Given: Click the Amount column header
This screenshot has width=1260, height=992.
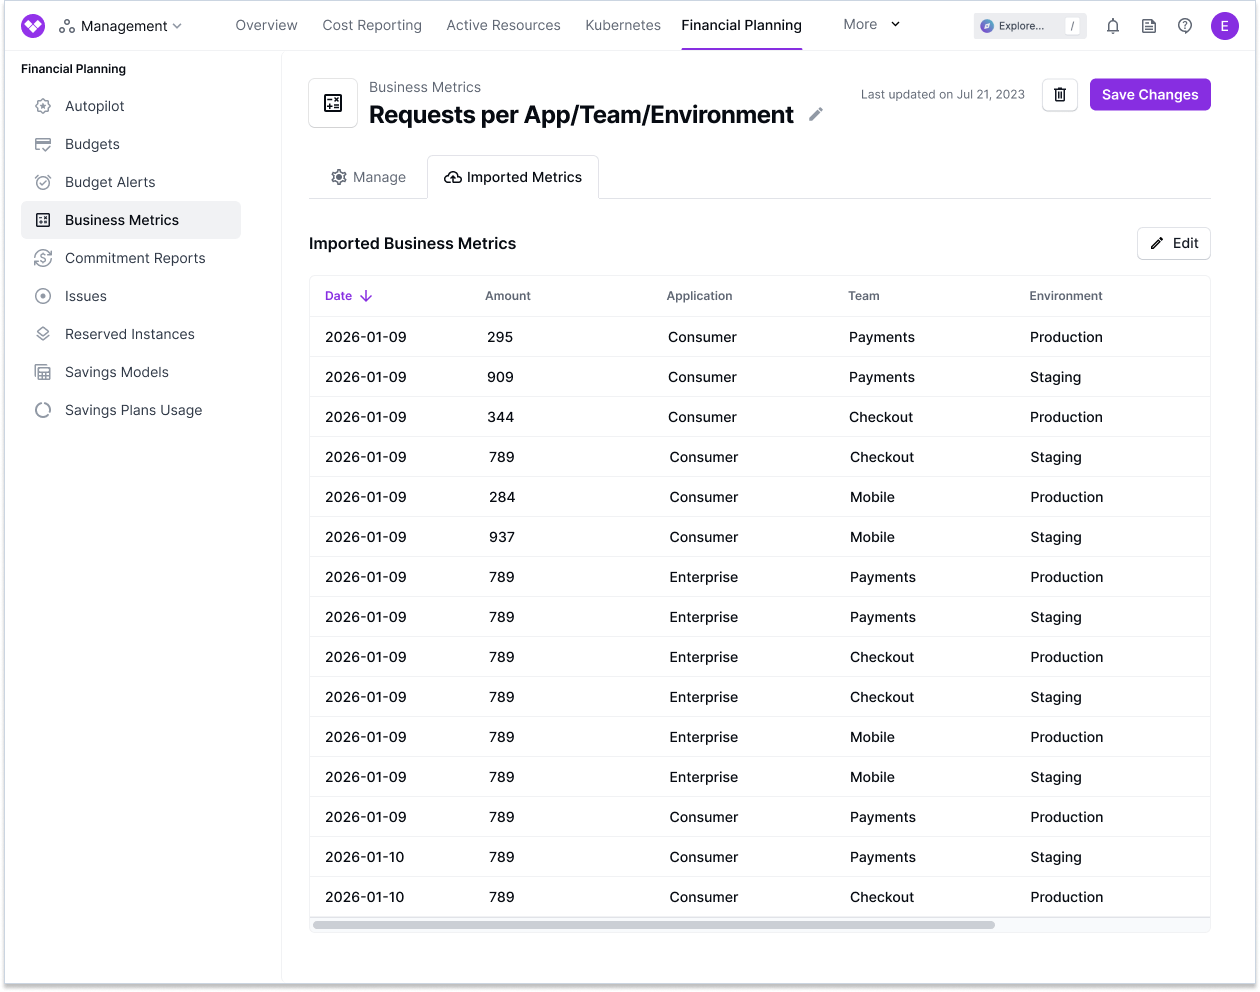Looking at the screenshot, I should 508,296.
